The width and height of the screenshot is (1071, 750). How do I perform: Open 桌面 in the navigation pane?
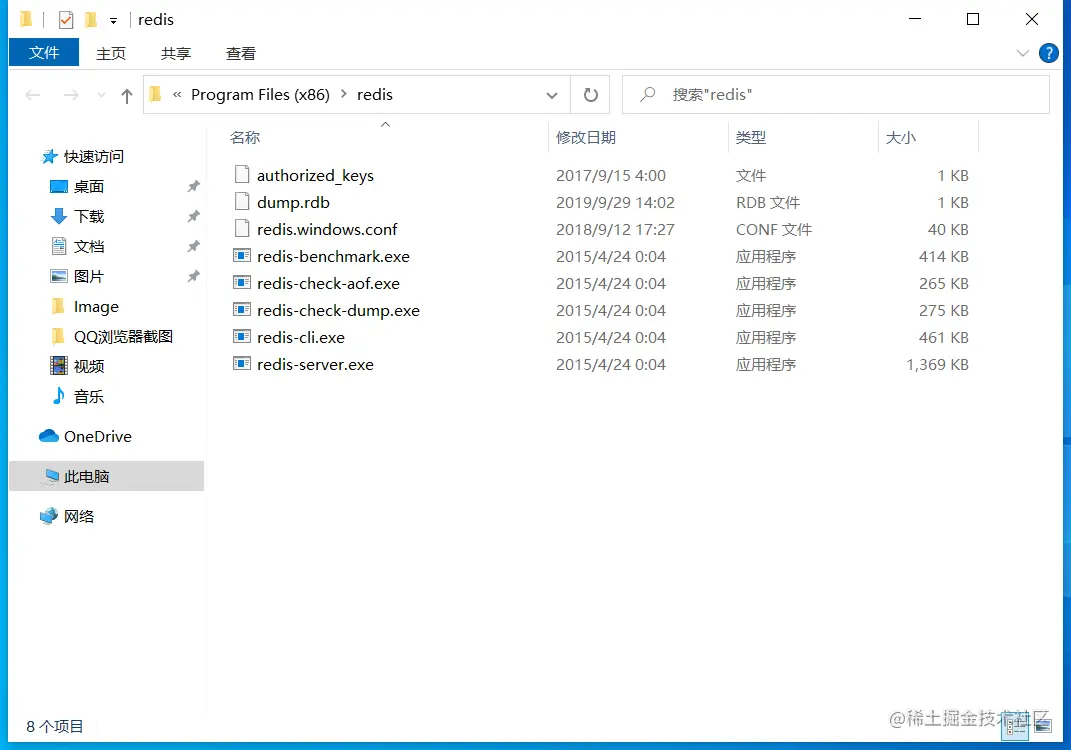pos(89,186)
